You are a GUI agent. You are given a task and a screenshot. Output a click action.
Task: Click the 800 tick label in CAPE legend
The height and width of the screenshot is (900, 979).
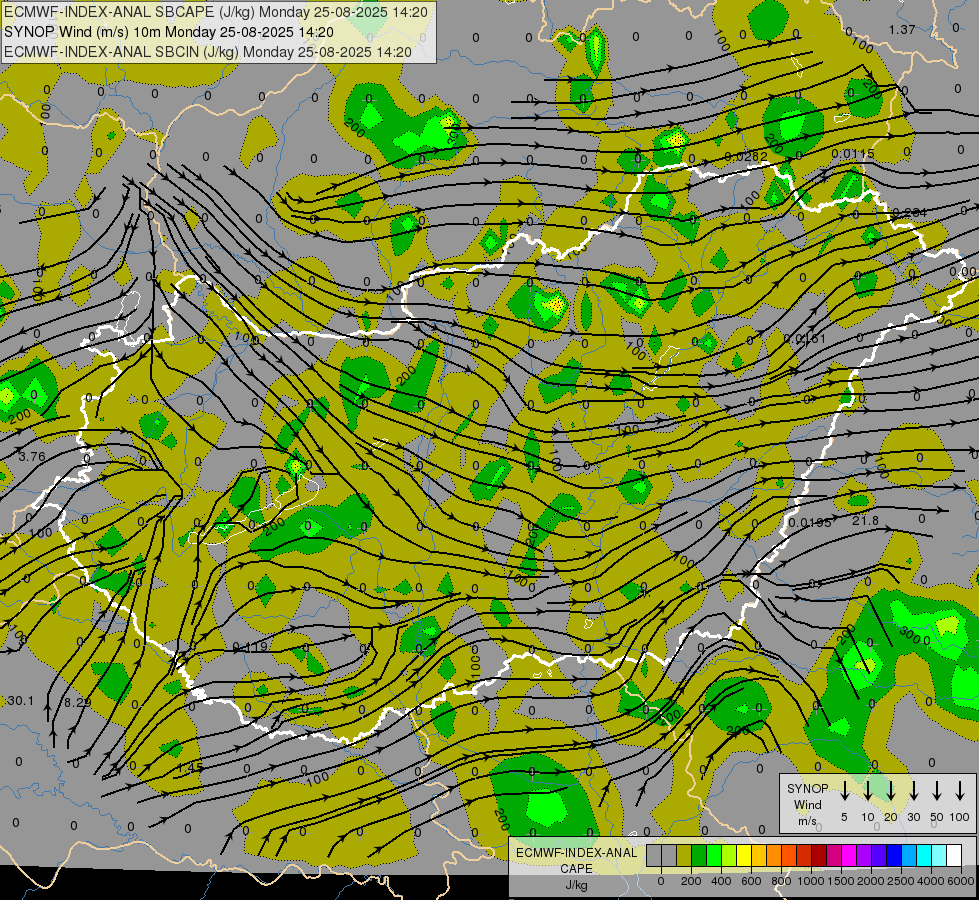click(x=781, y=881)
